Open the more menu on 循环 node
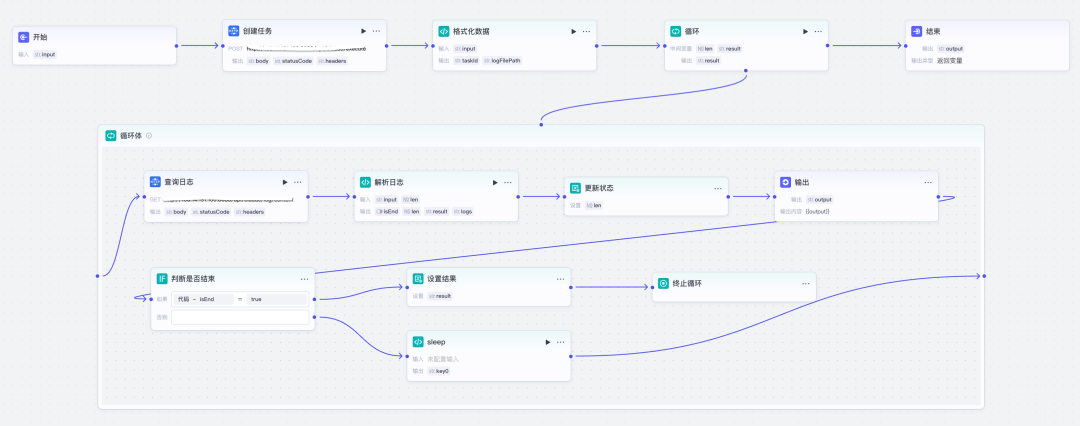 tap(818, 31)
